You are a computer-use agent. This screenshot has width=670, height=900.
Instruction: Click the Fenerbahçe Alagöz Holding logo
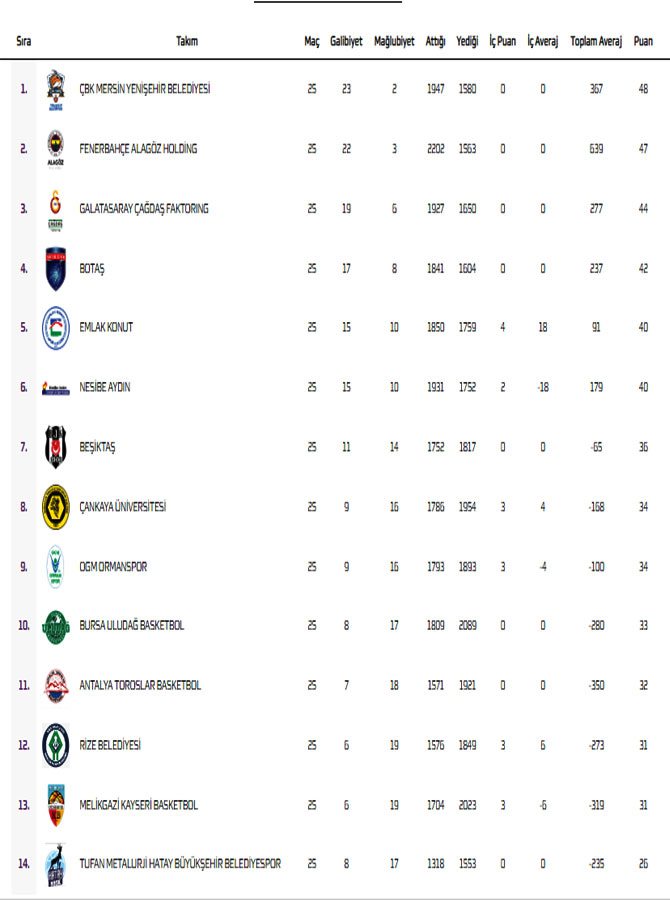(56, 149)
